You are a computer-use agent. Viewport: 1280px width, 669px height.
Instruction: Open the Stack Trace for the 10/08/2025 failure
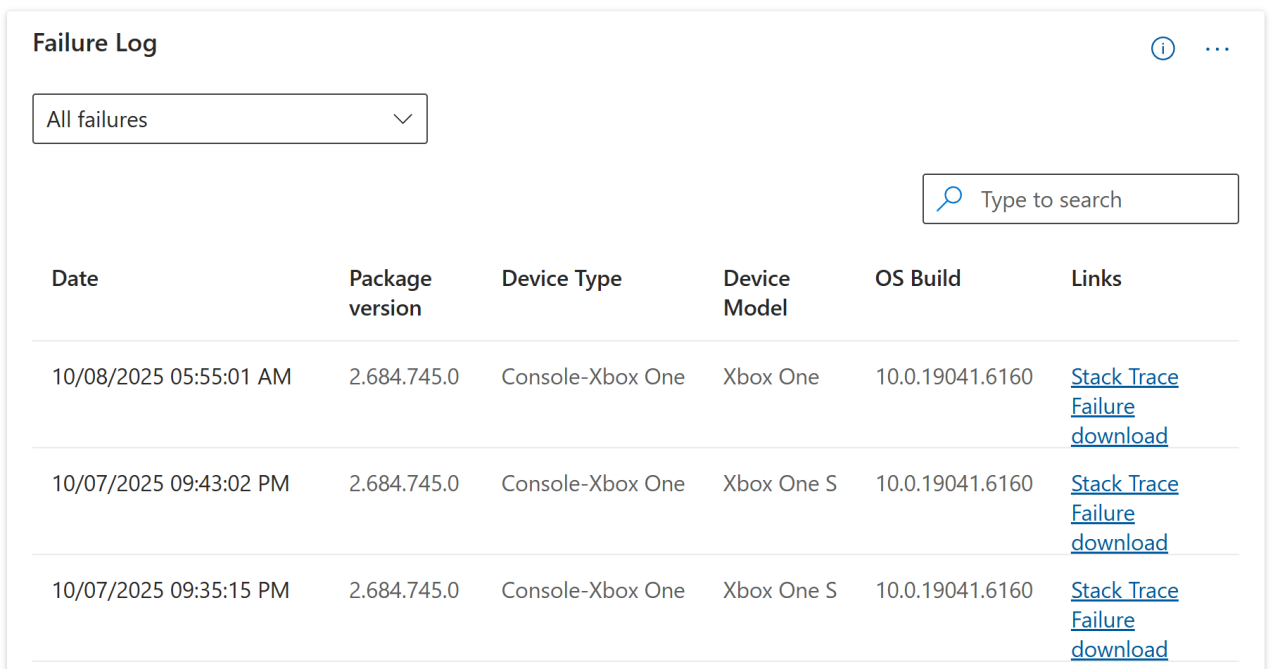tap(1124, 377)
